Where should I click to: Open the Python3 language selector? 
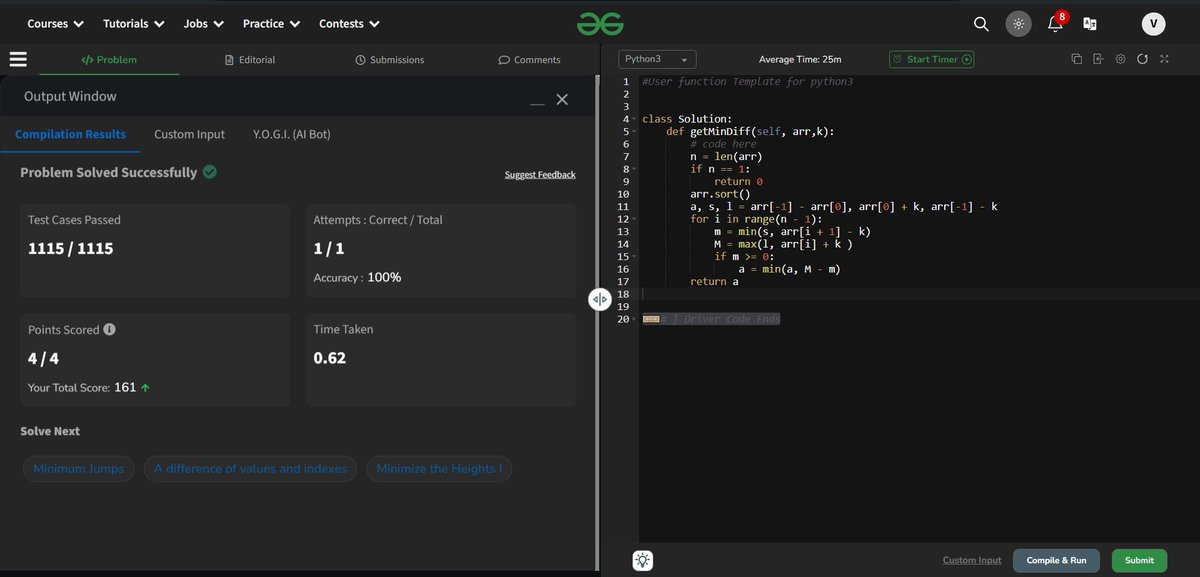pyautogui.click(x=657, y=59)
